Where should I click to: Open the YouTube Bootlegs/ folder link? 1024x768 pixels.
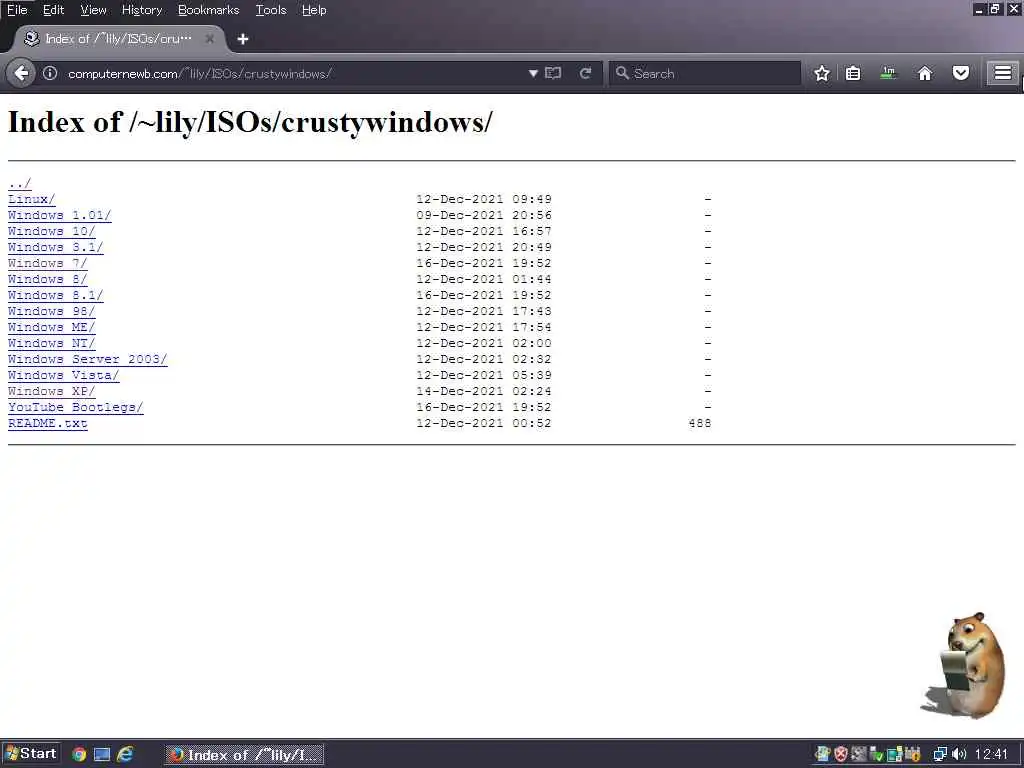pos(76,407)
